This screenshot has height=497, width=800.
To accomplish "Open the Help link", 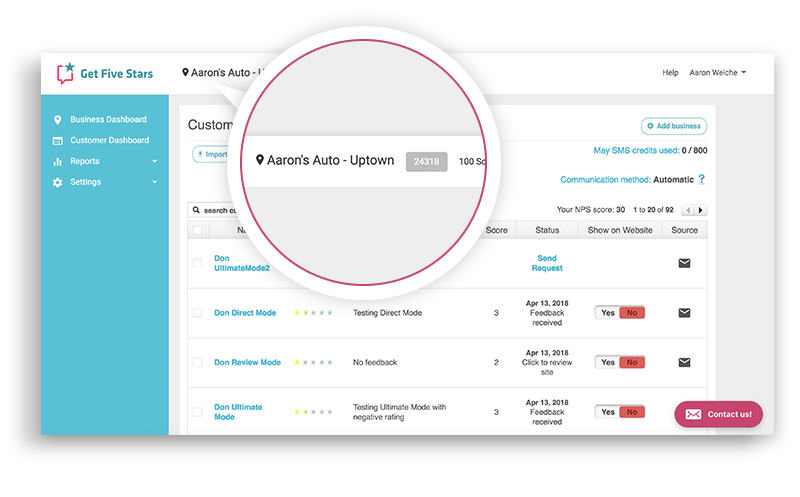I will 670,72.
